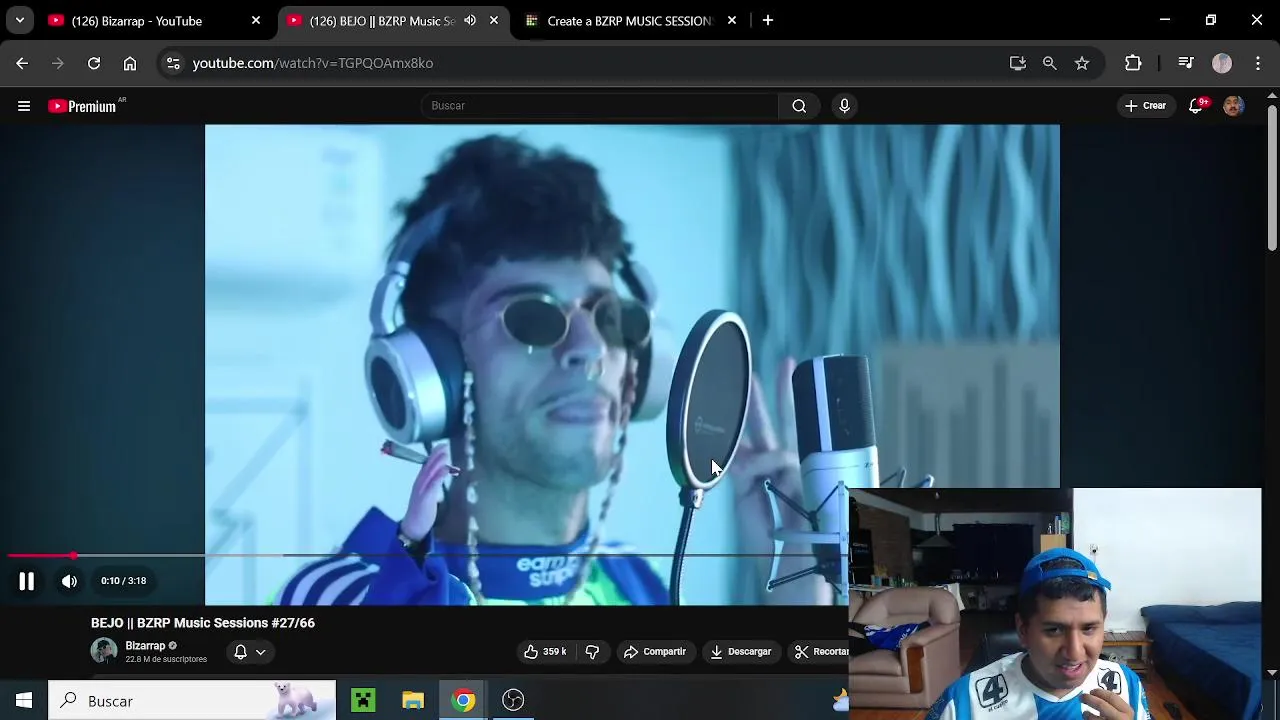The image size is (1280, 720).
Task: Click the Recortar clip button
Action: pos(821,652)
